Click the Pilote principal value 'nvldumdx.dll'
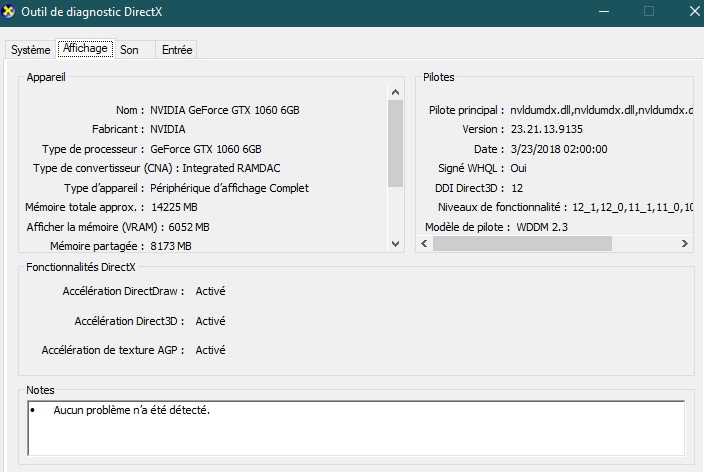 pos(602,110)
